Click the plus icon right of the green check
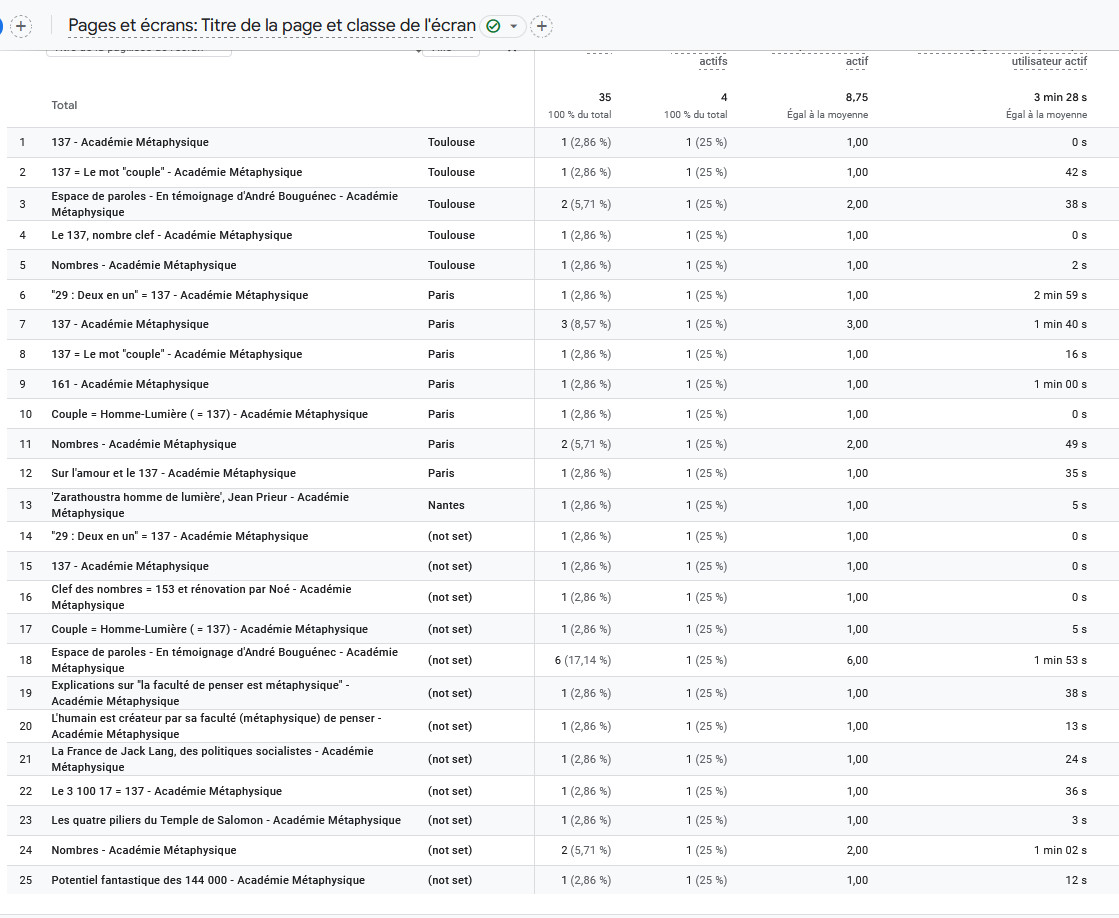 [542, 26]
